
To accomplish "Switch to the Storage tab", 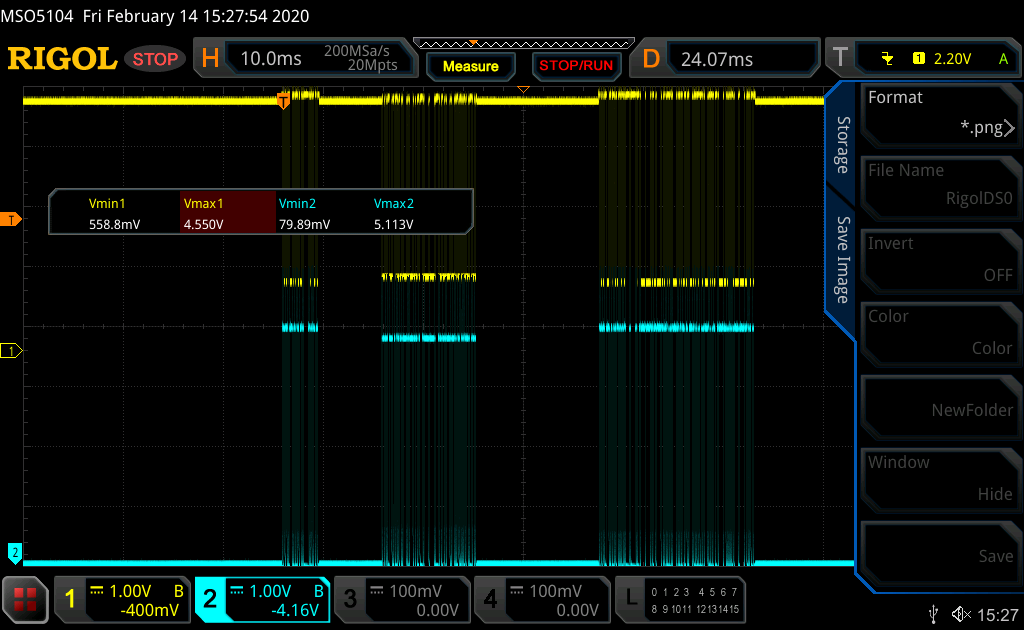I will (x=842, y=145).
